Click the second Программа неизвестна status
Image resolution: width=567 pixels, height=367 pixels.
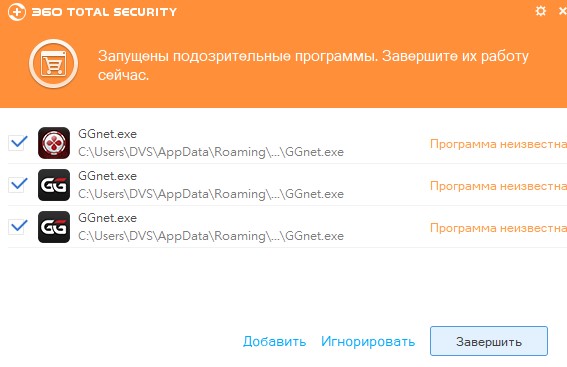coord(498,186)
